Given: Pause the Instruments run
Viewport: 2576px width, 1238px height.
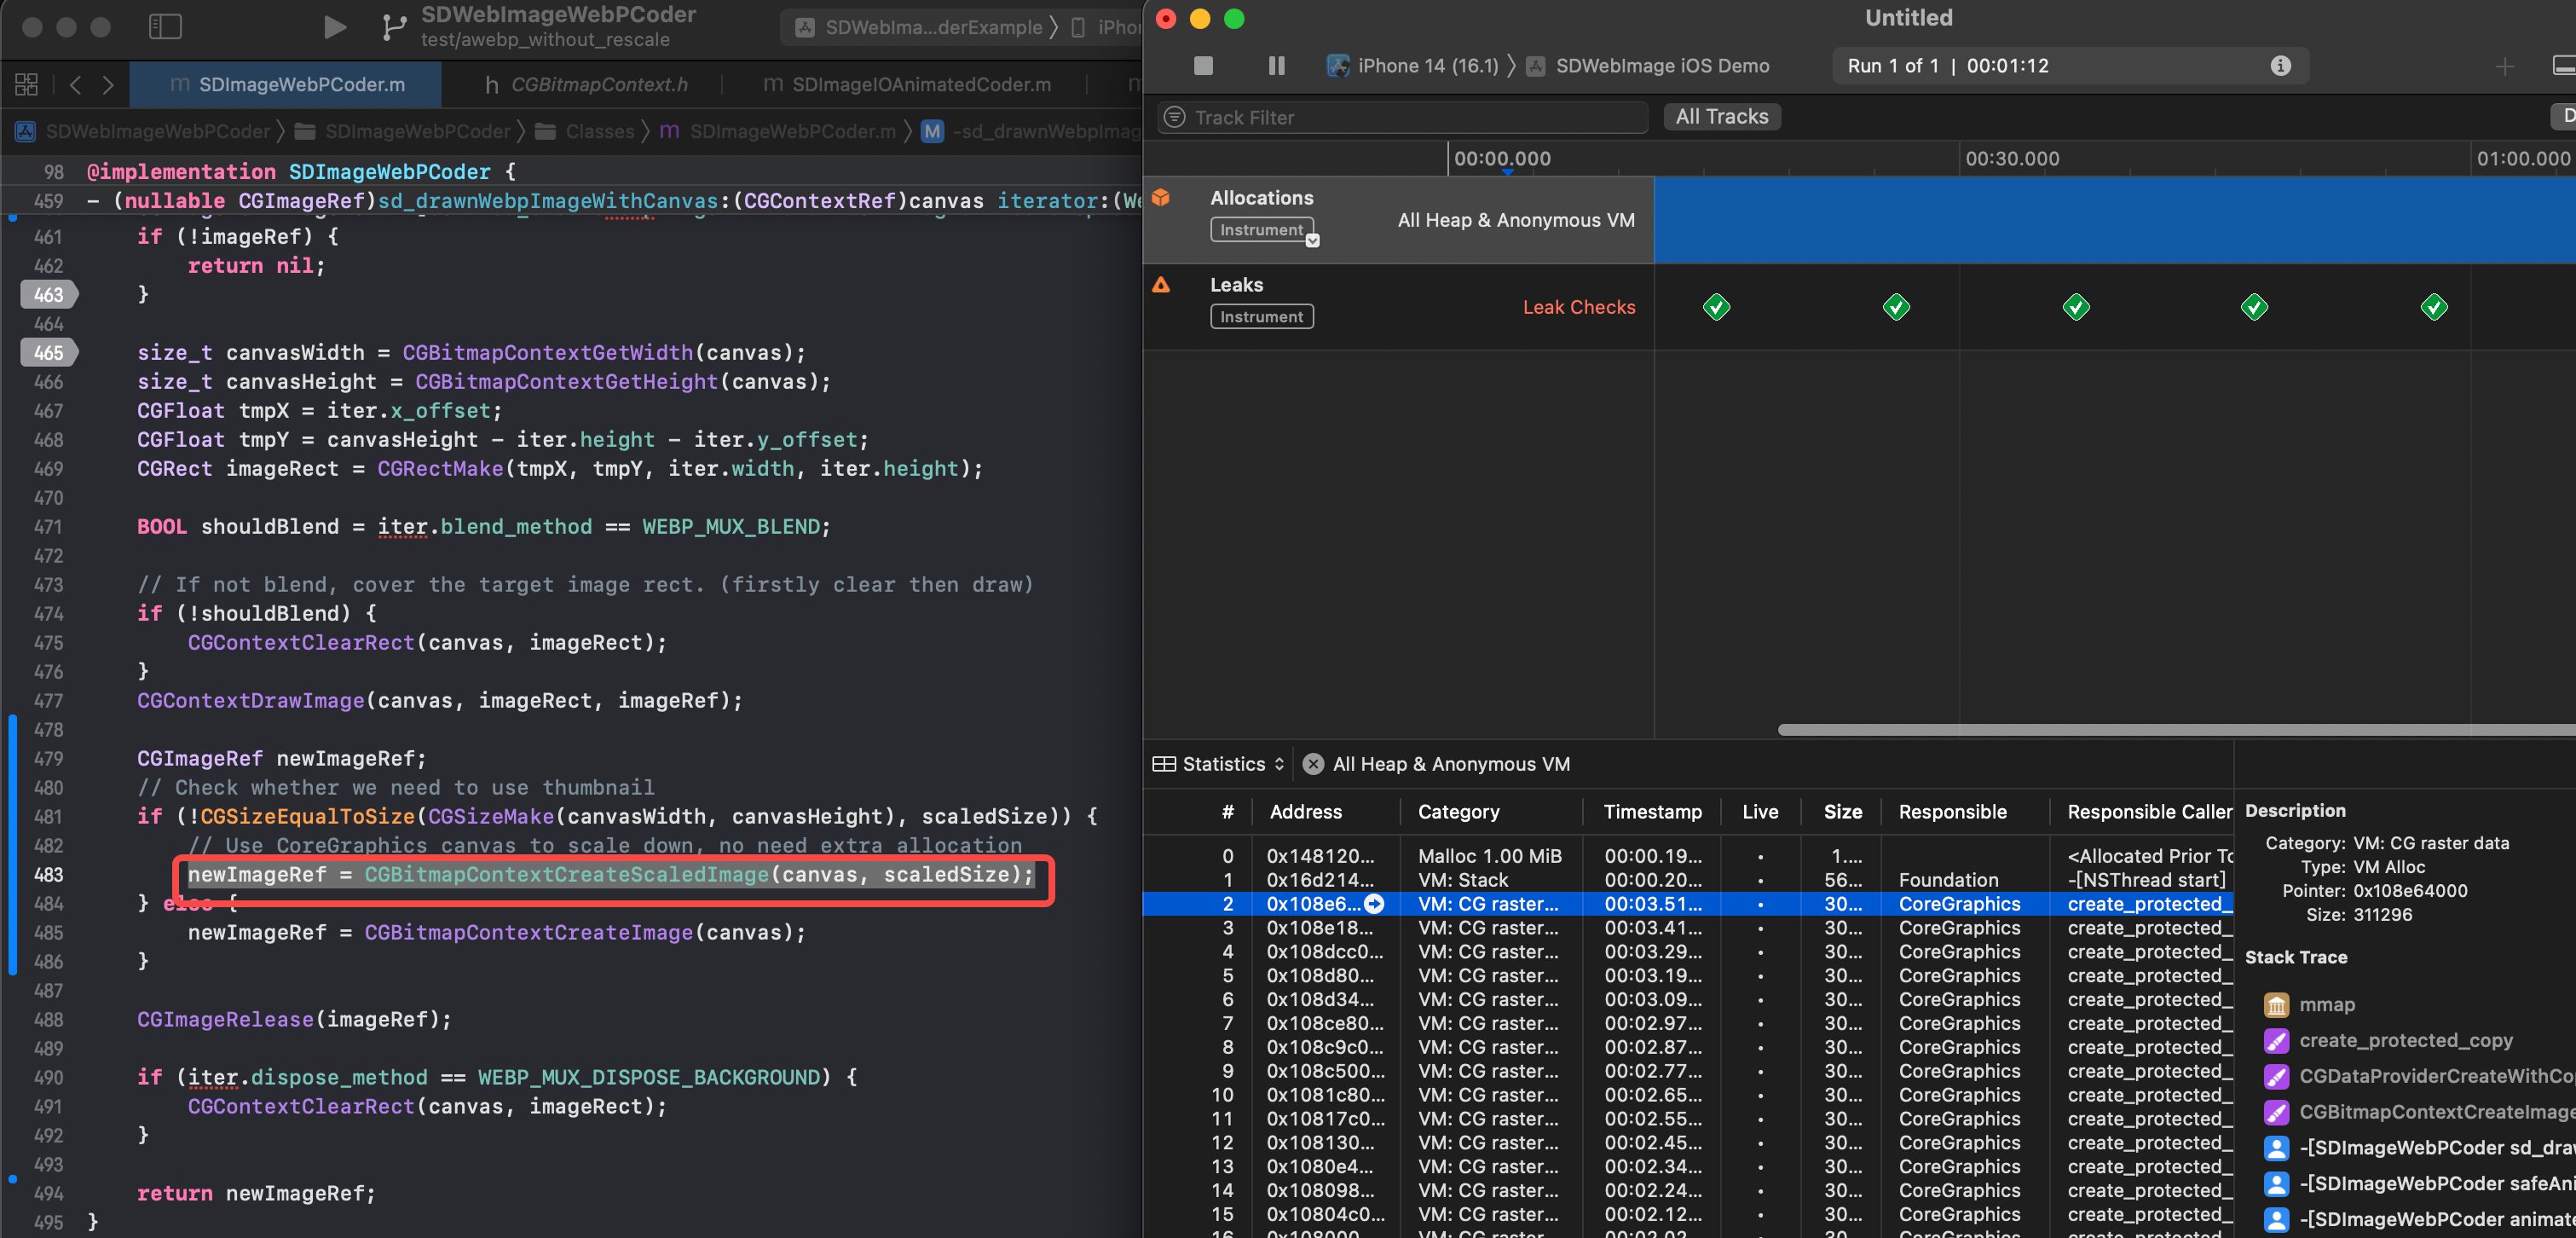Looking at the screenshot, I should (1276, 66).
